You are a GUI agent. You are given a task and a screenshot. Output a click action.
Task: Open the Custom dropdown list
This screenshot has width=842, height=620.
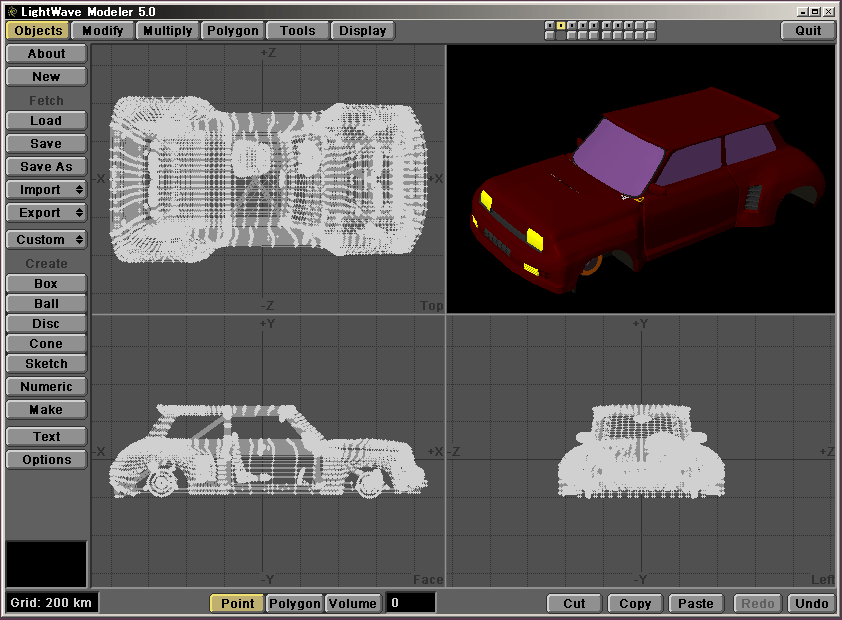coord(46,240)
